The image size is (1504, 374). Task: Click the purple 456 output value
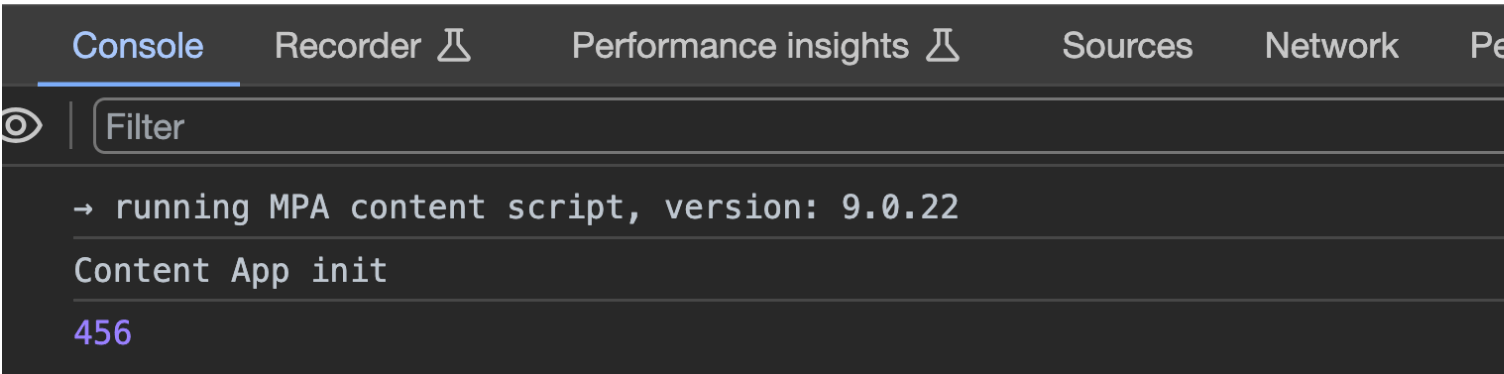tap(103, 333)
